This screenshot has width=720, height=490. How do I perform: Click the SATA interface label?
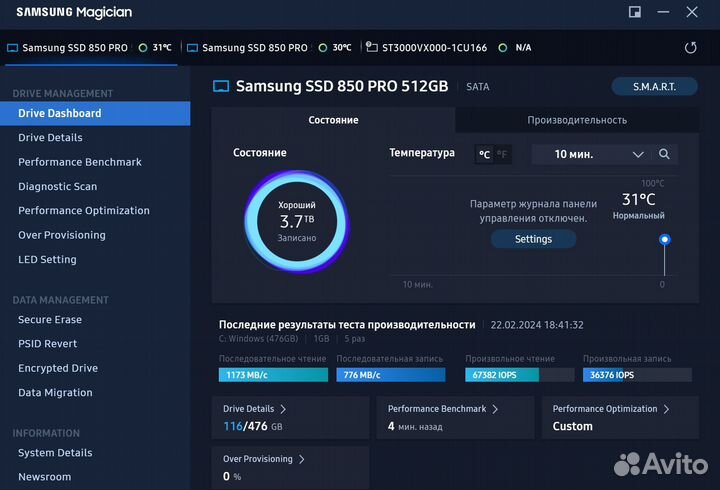[x=478, y=87]
